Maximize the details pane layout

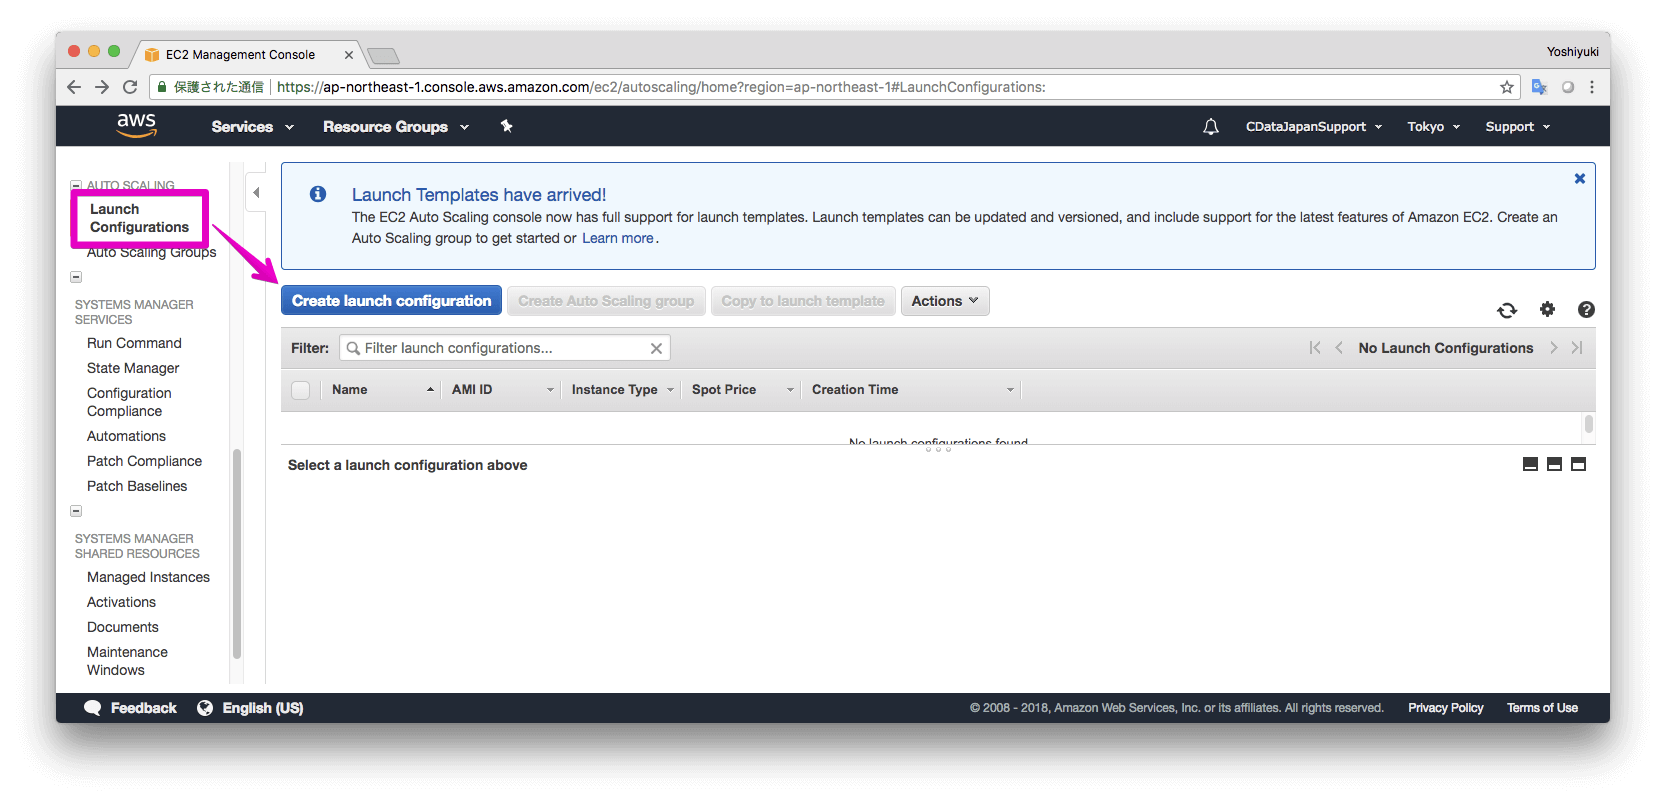click(1578, 464)
